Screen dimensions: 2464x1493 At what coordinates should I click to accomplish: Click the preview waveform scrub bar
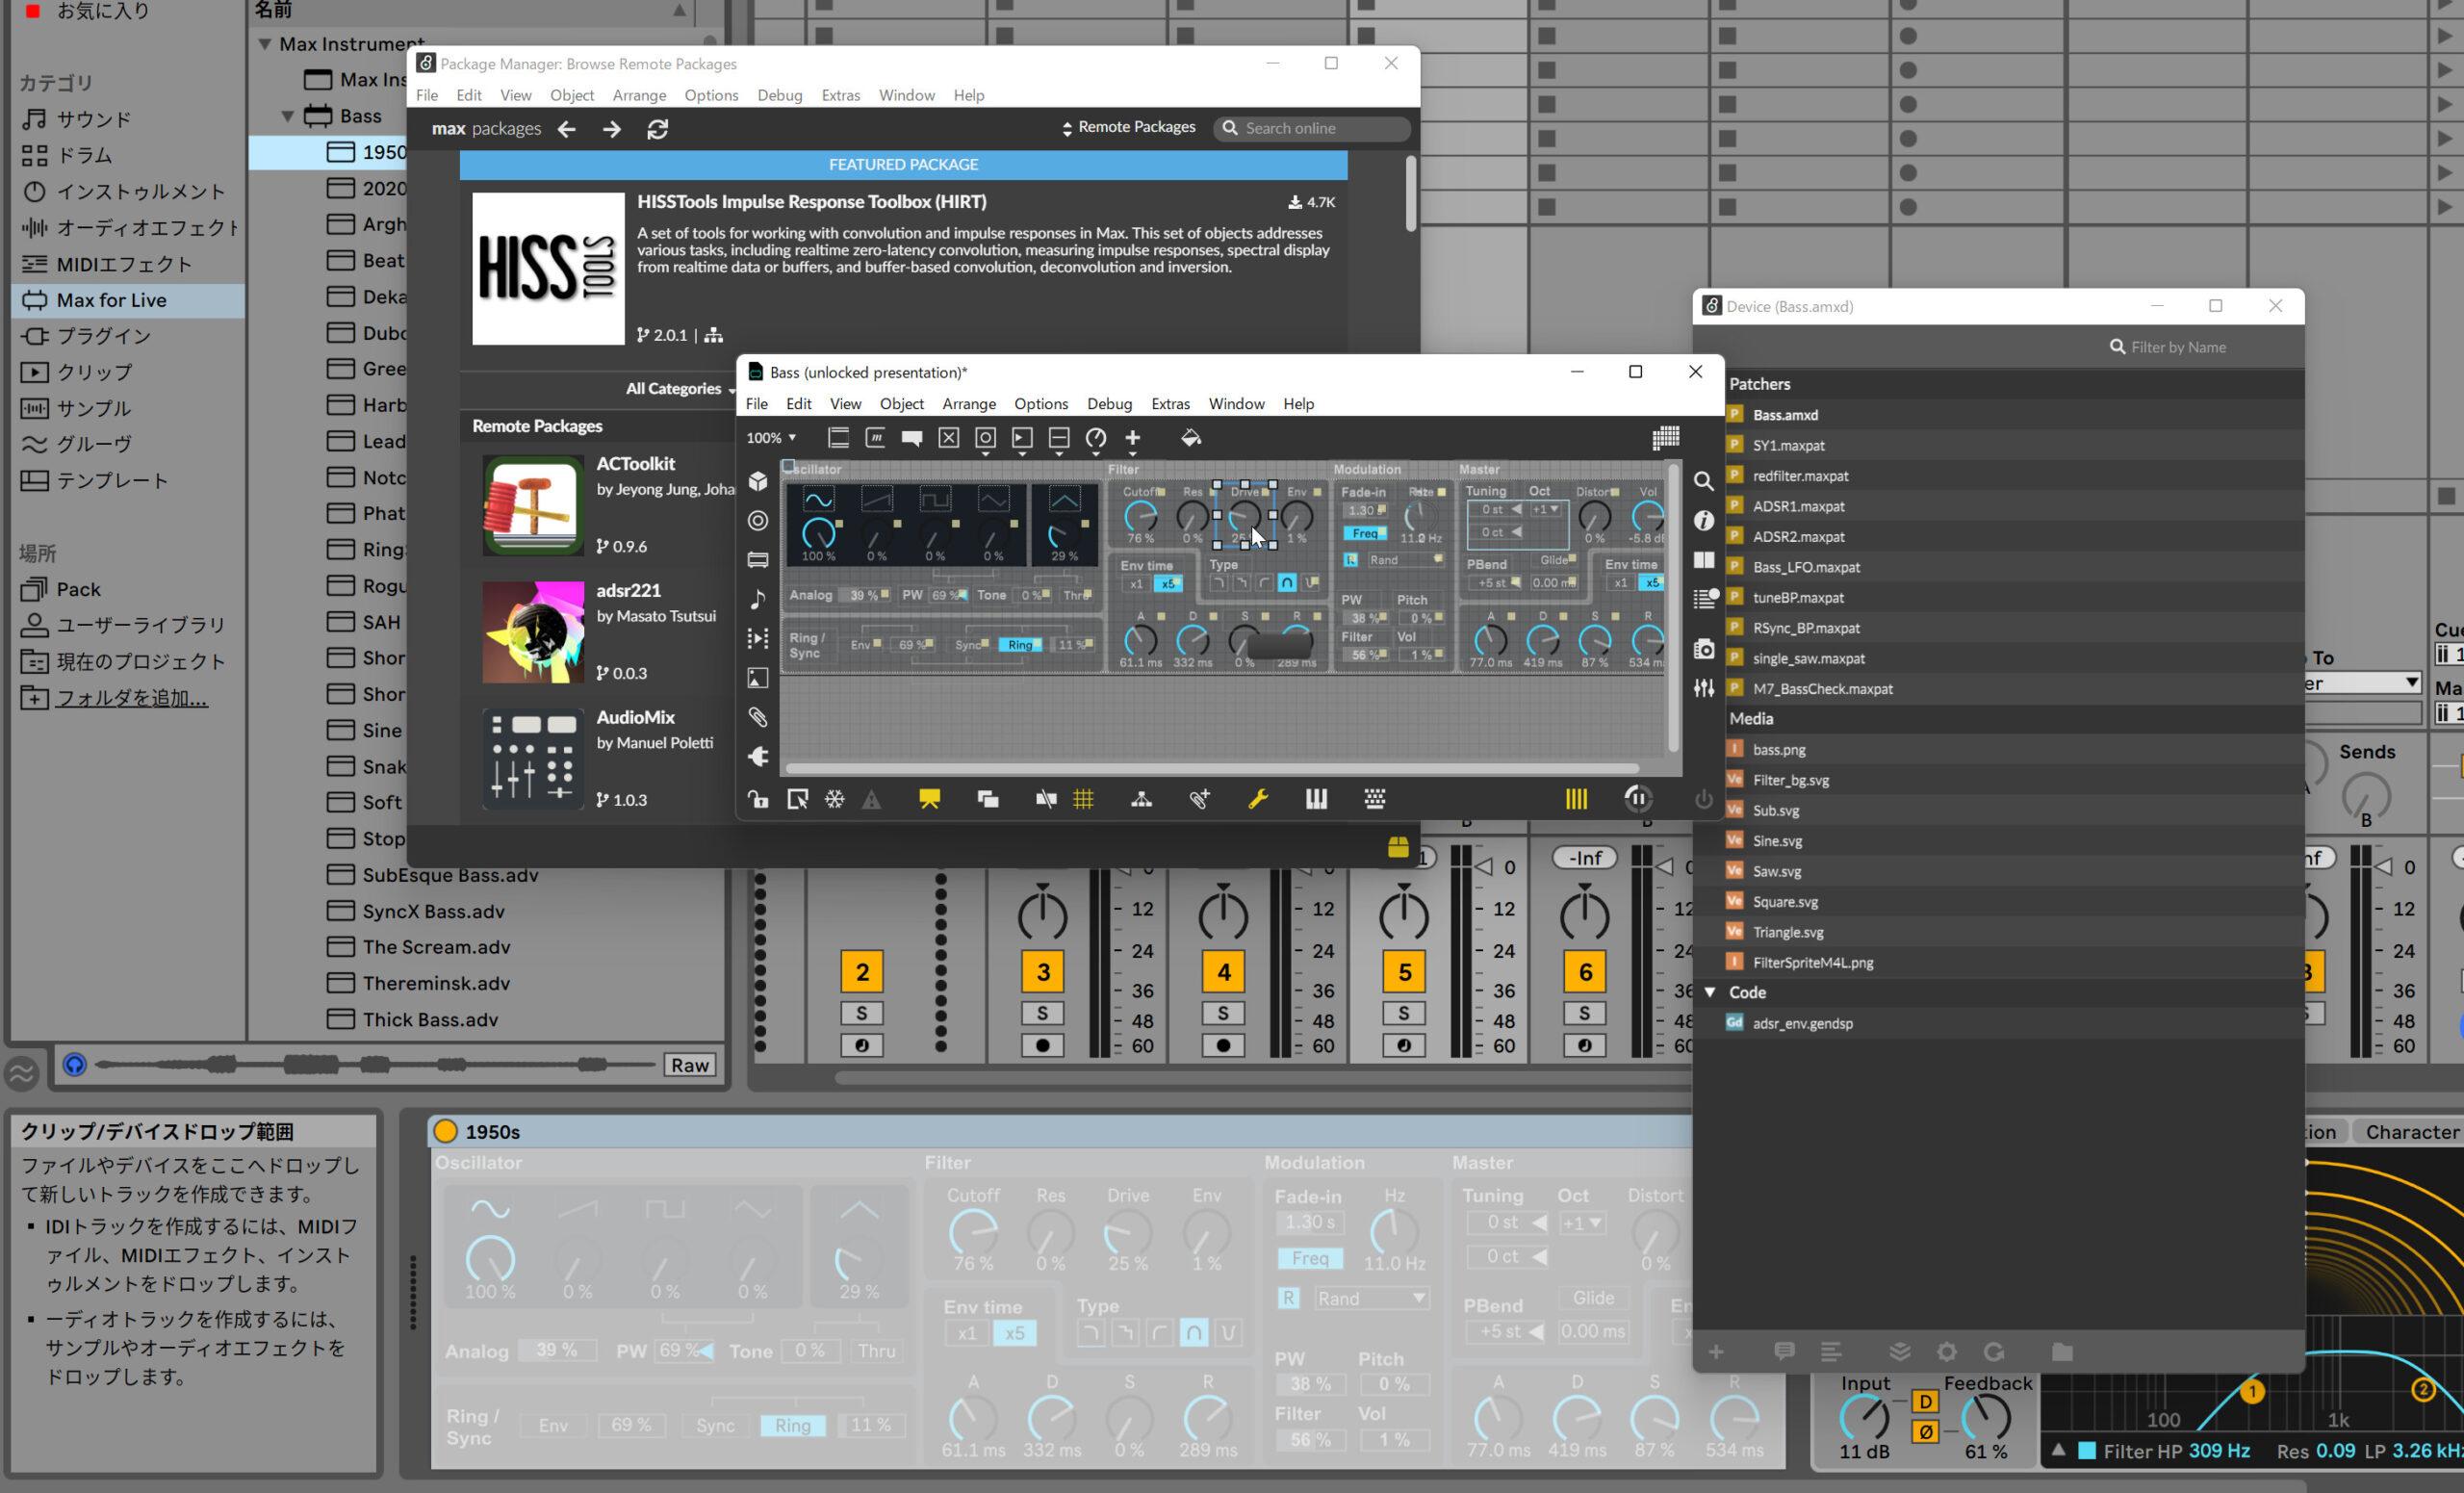(375, 1065)
